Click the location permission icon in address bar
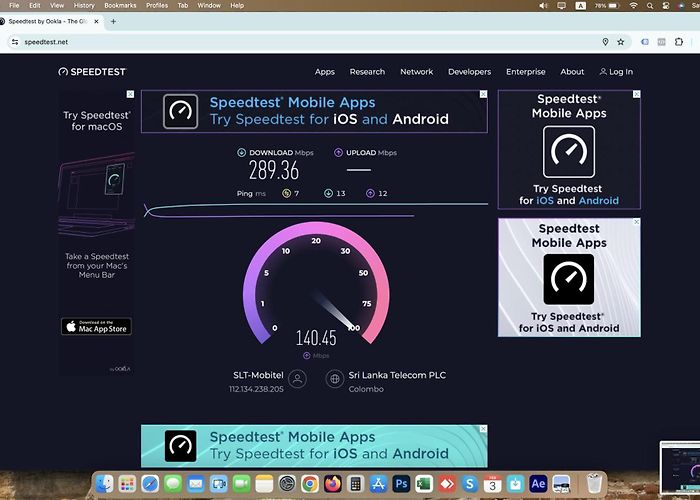The width and height of the screenshot is (700, 500). 605,42
